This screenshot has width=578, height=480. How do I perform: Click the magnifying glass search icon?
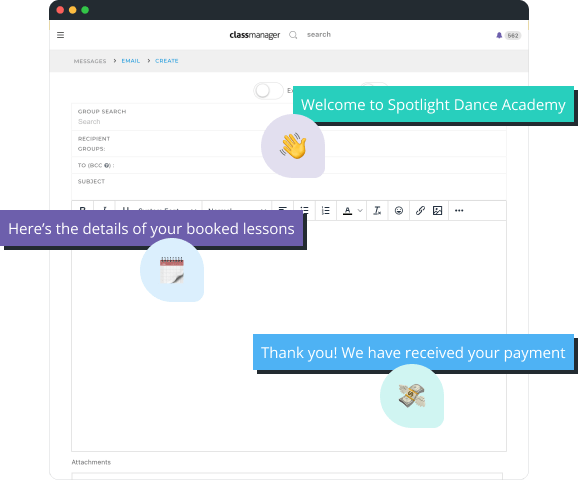tap(293, 35)
